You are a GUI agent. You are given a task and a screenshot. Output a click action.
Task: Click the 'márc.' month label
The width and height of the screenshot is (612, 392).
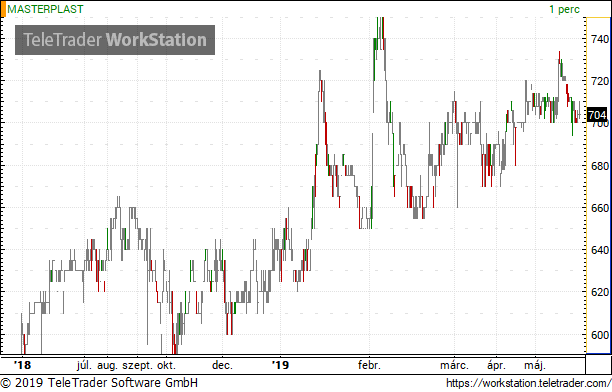tap(454, 365)
